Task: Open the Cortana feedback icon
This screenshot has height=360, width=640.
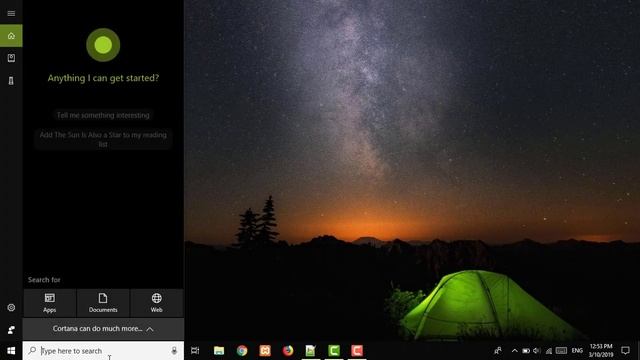Action: (x=11, y=329)
